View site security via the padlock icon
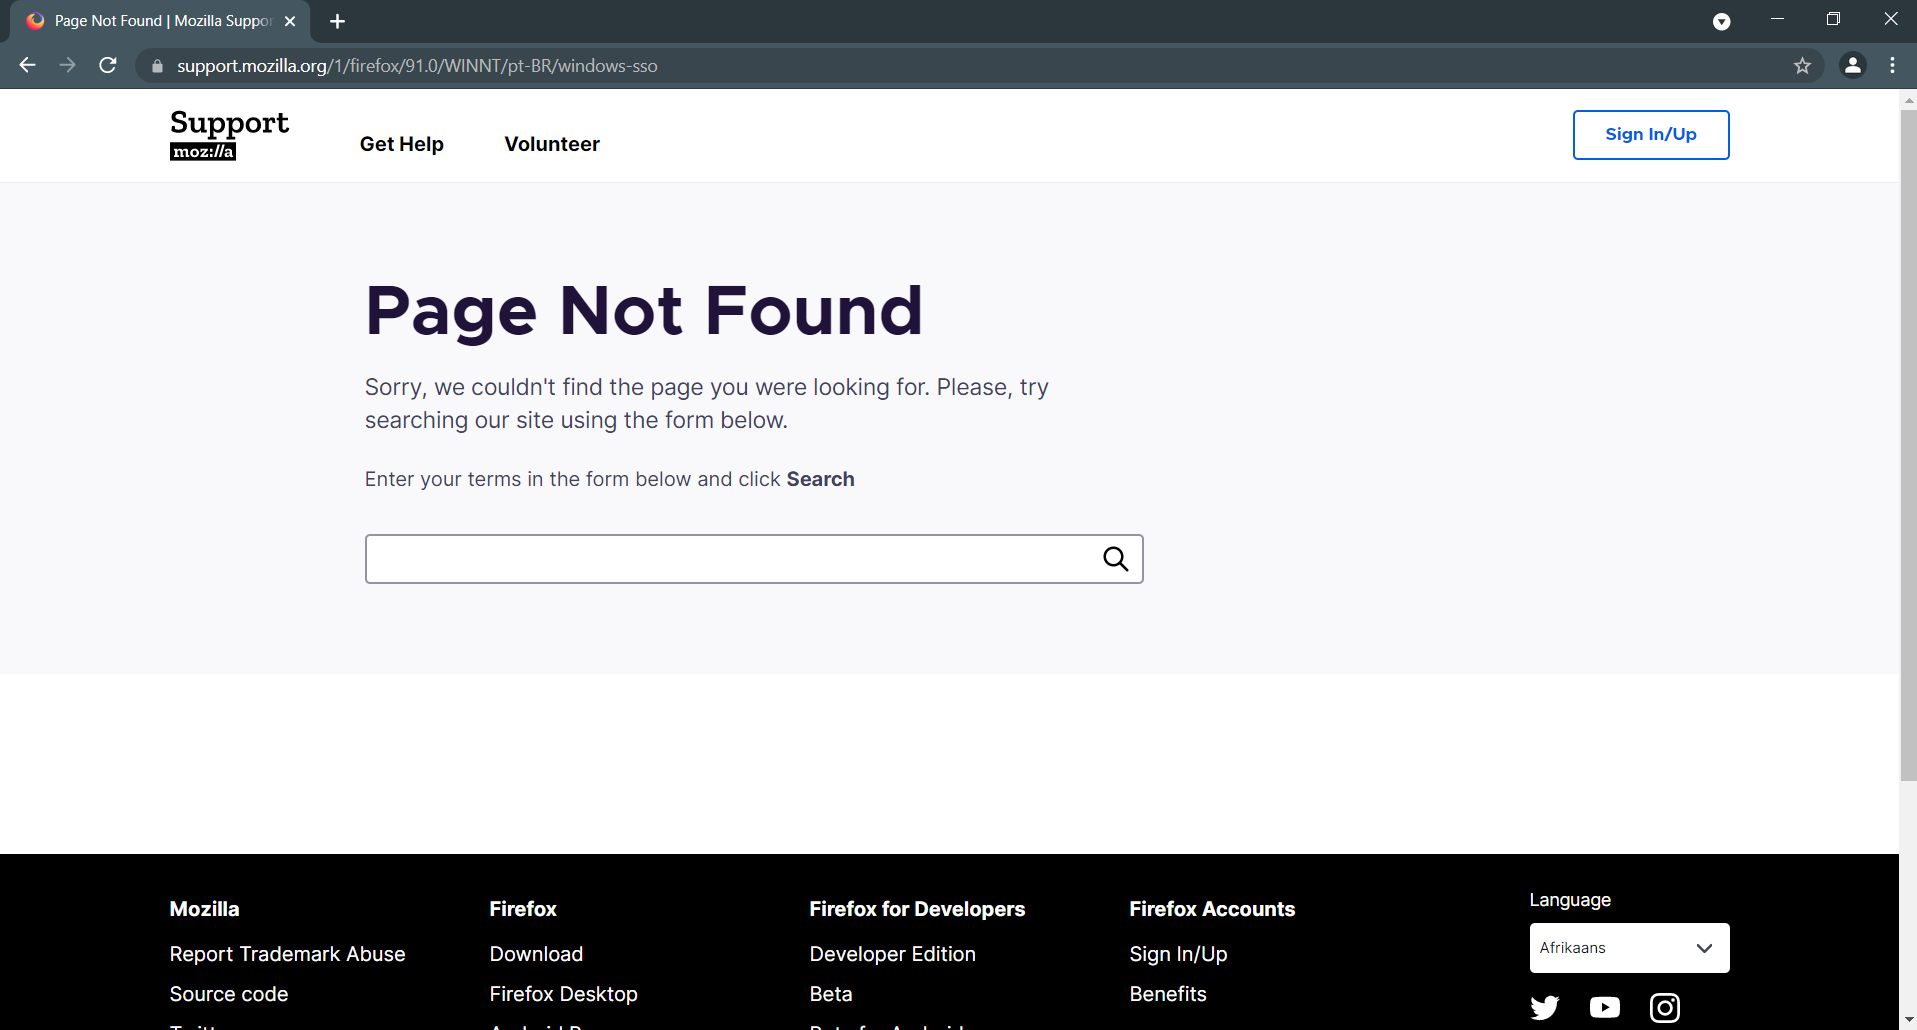This screenshot has height=1030, width=1917. point(156,66)
